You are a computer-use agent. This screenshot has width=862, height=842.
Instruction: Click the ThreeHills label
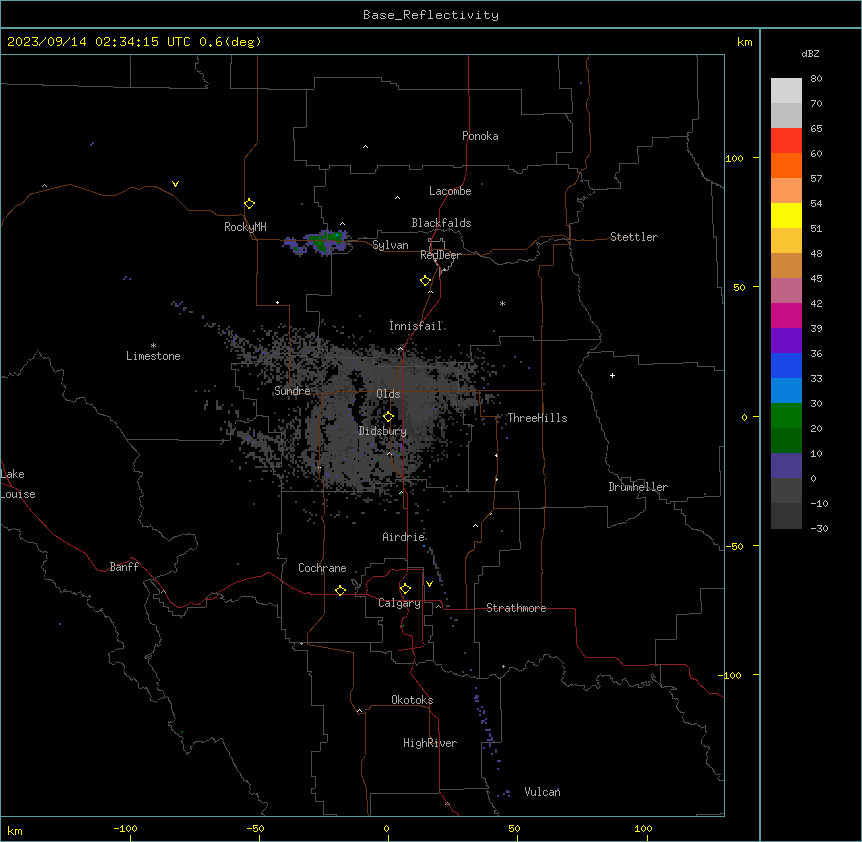(x=537, y=418)
